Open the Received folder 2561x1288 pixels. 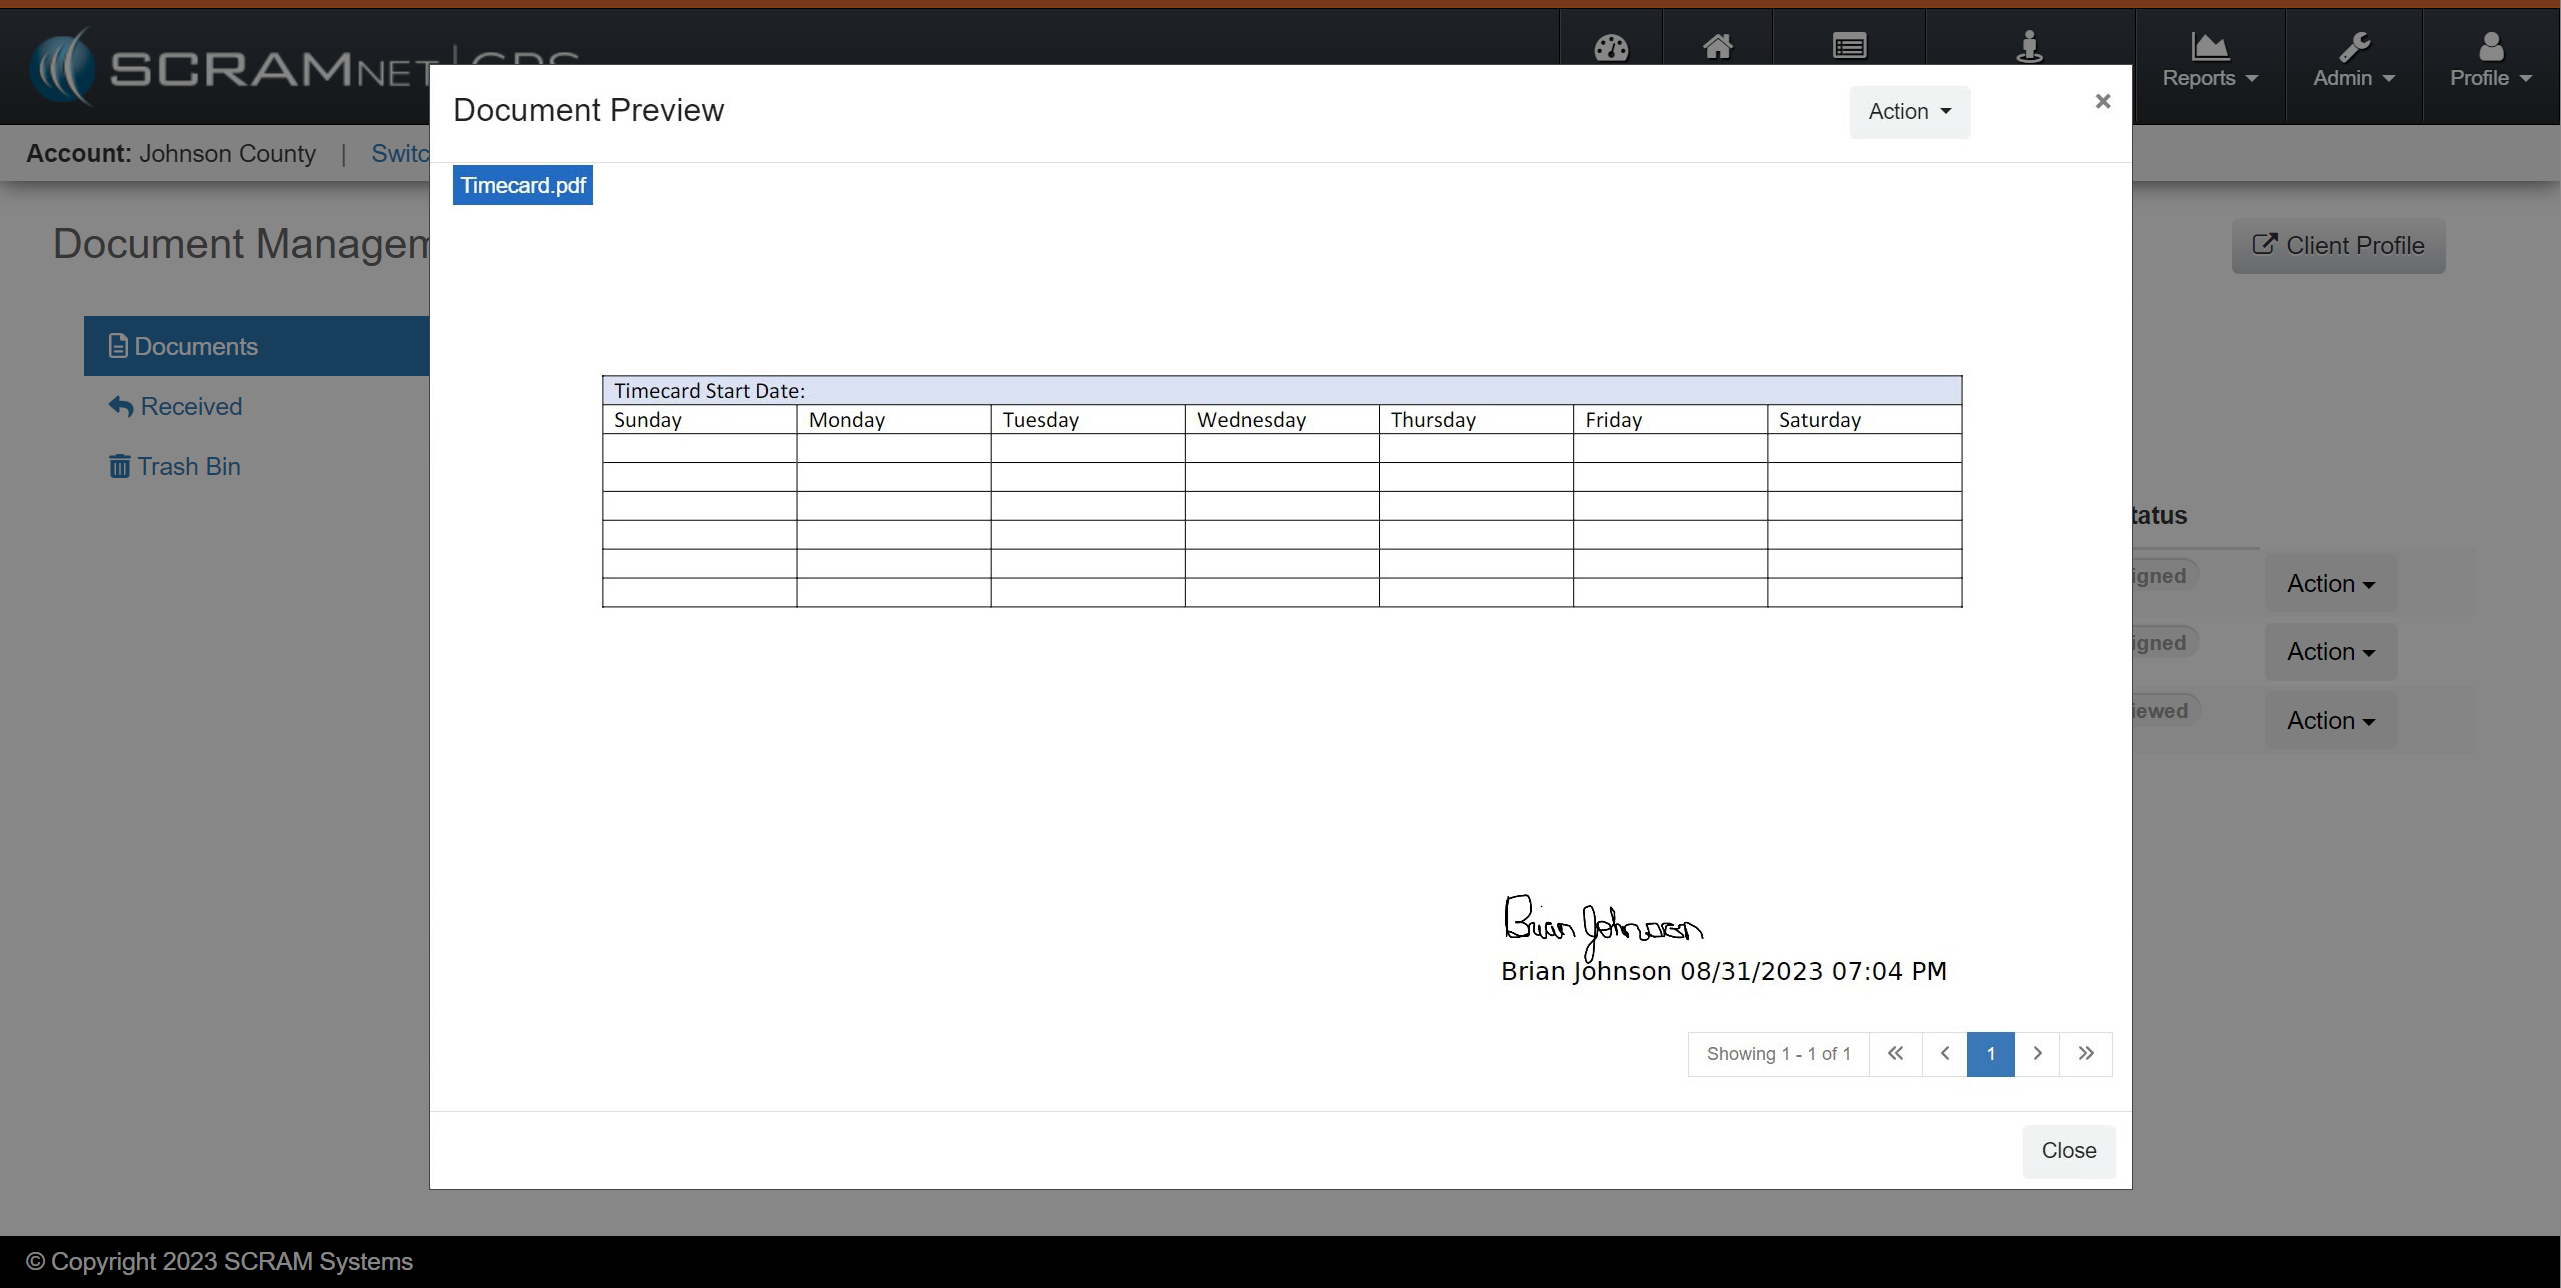pos(190,406)
